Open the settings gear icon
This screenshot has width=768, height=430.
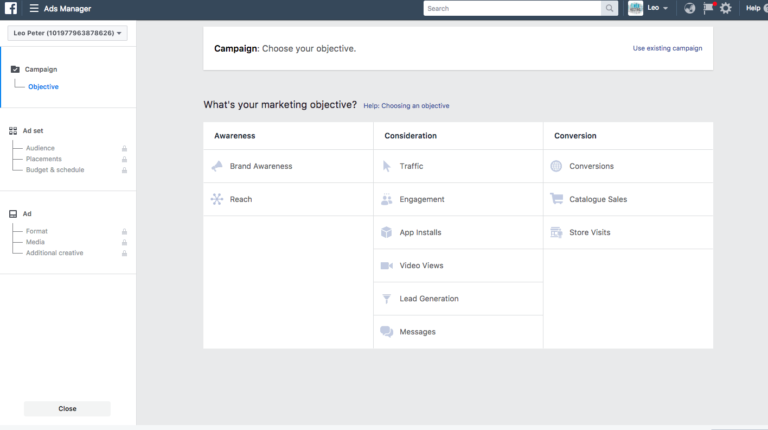[726, 8]
